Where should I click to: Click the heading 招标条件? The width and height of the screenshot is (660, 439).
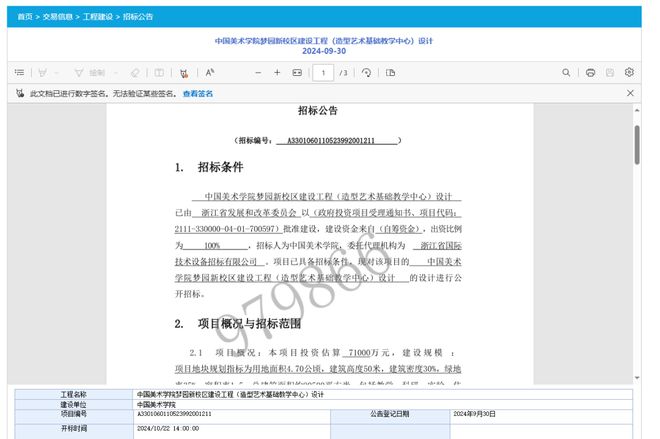coord(221,167)
